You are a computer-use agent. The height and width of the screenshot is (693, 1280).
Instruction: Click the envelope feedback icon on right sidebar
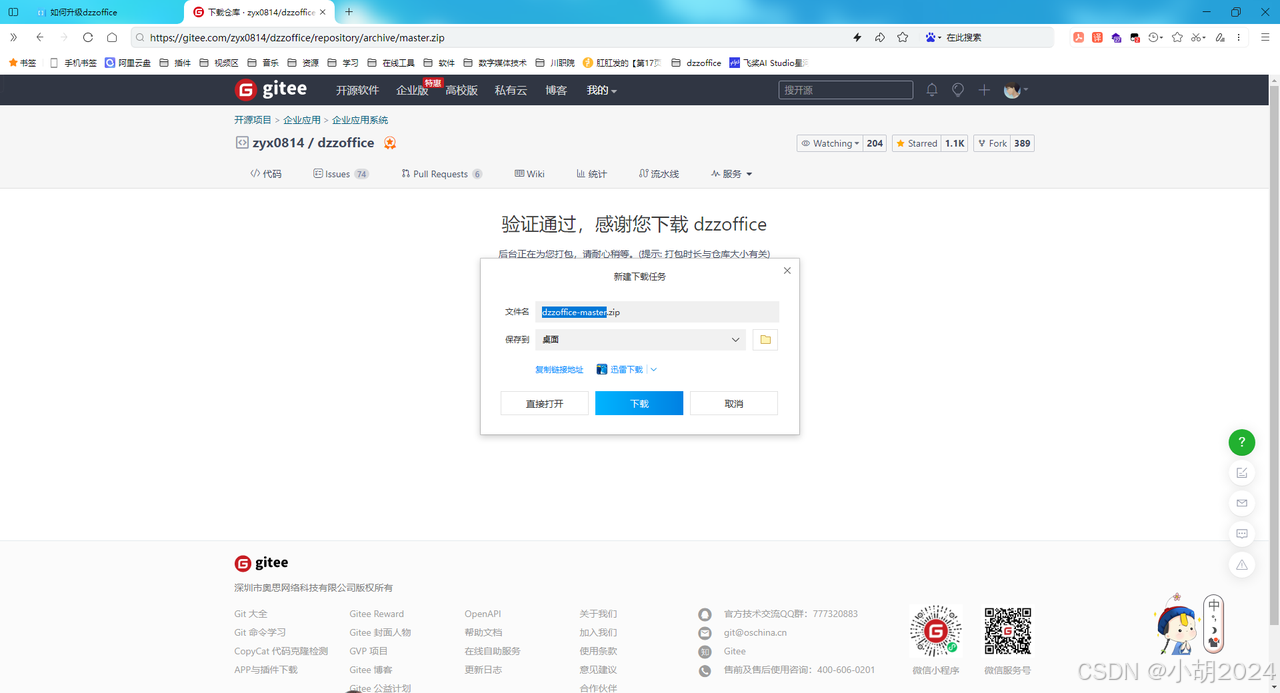[x=1241, y=503]
